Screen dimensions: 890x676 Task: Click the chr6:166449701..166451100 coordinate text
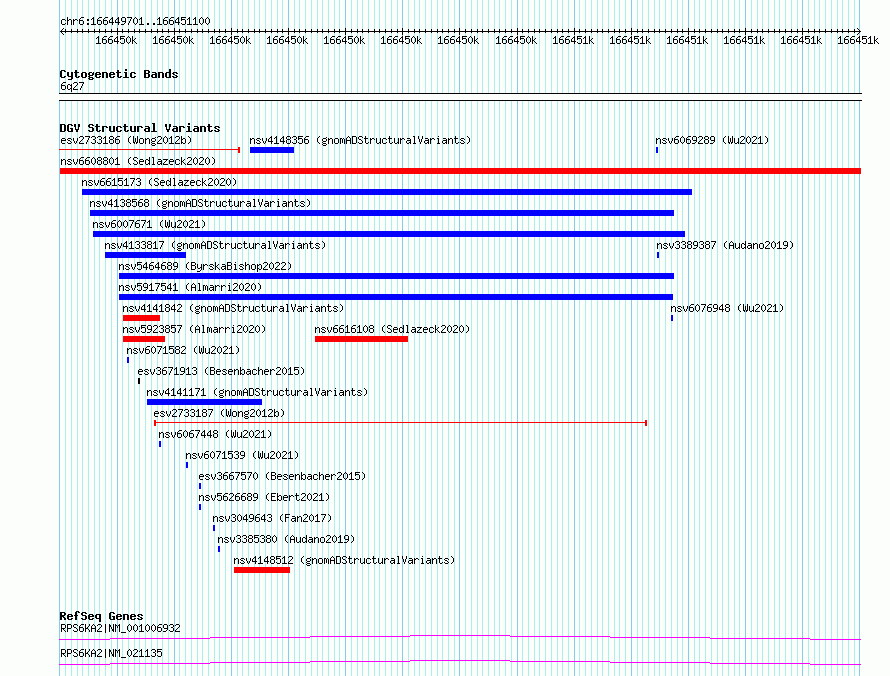click(x=135, y=21)
